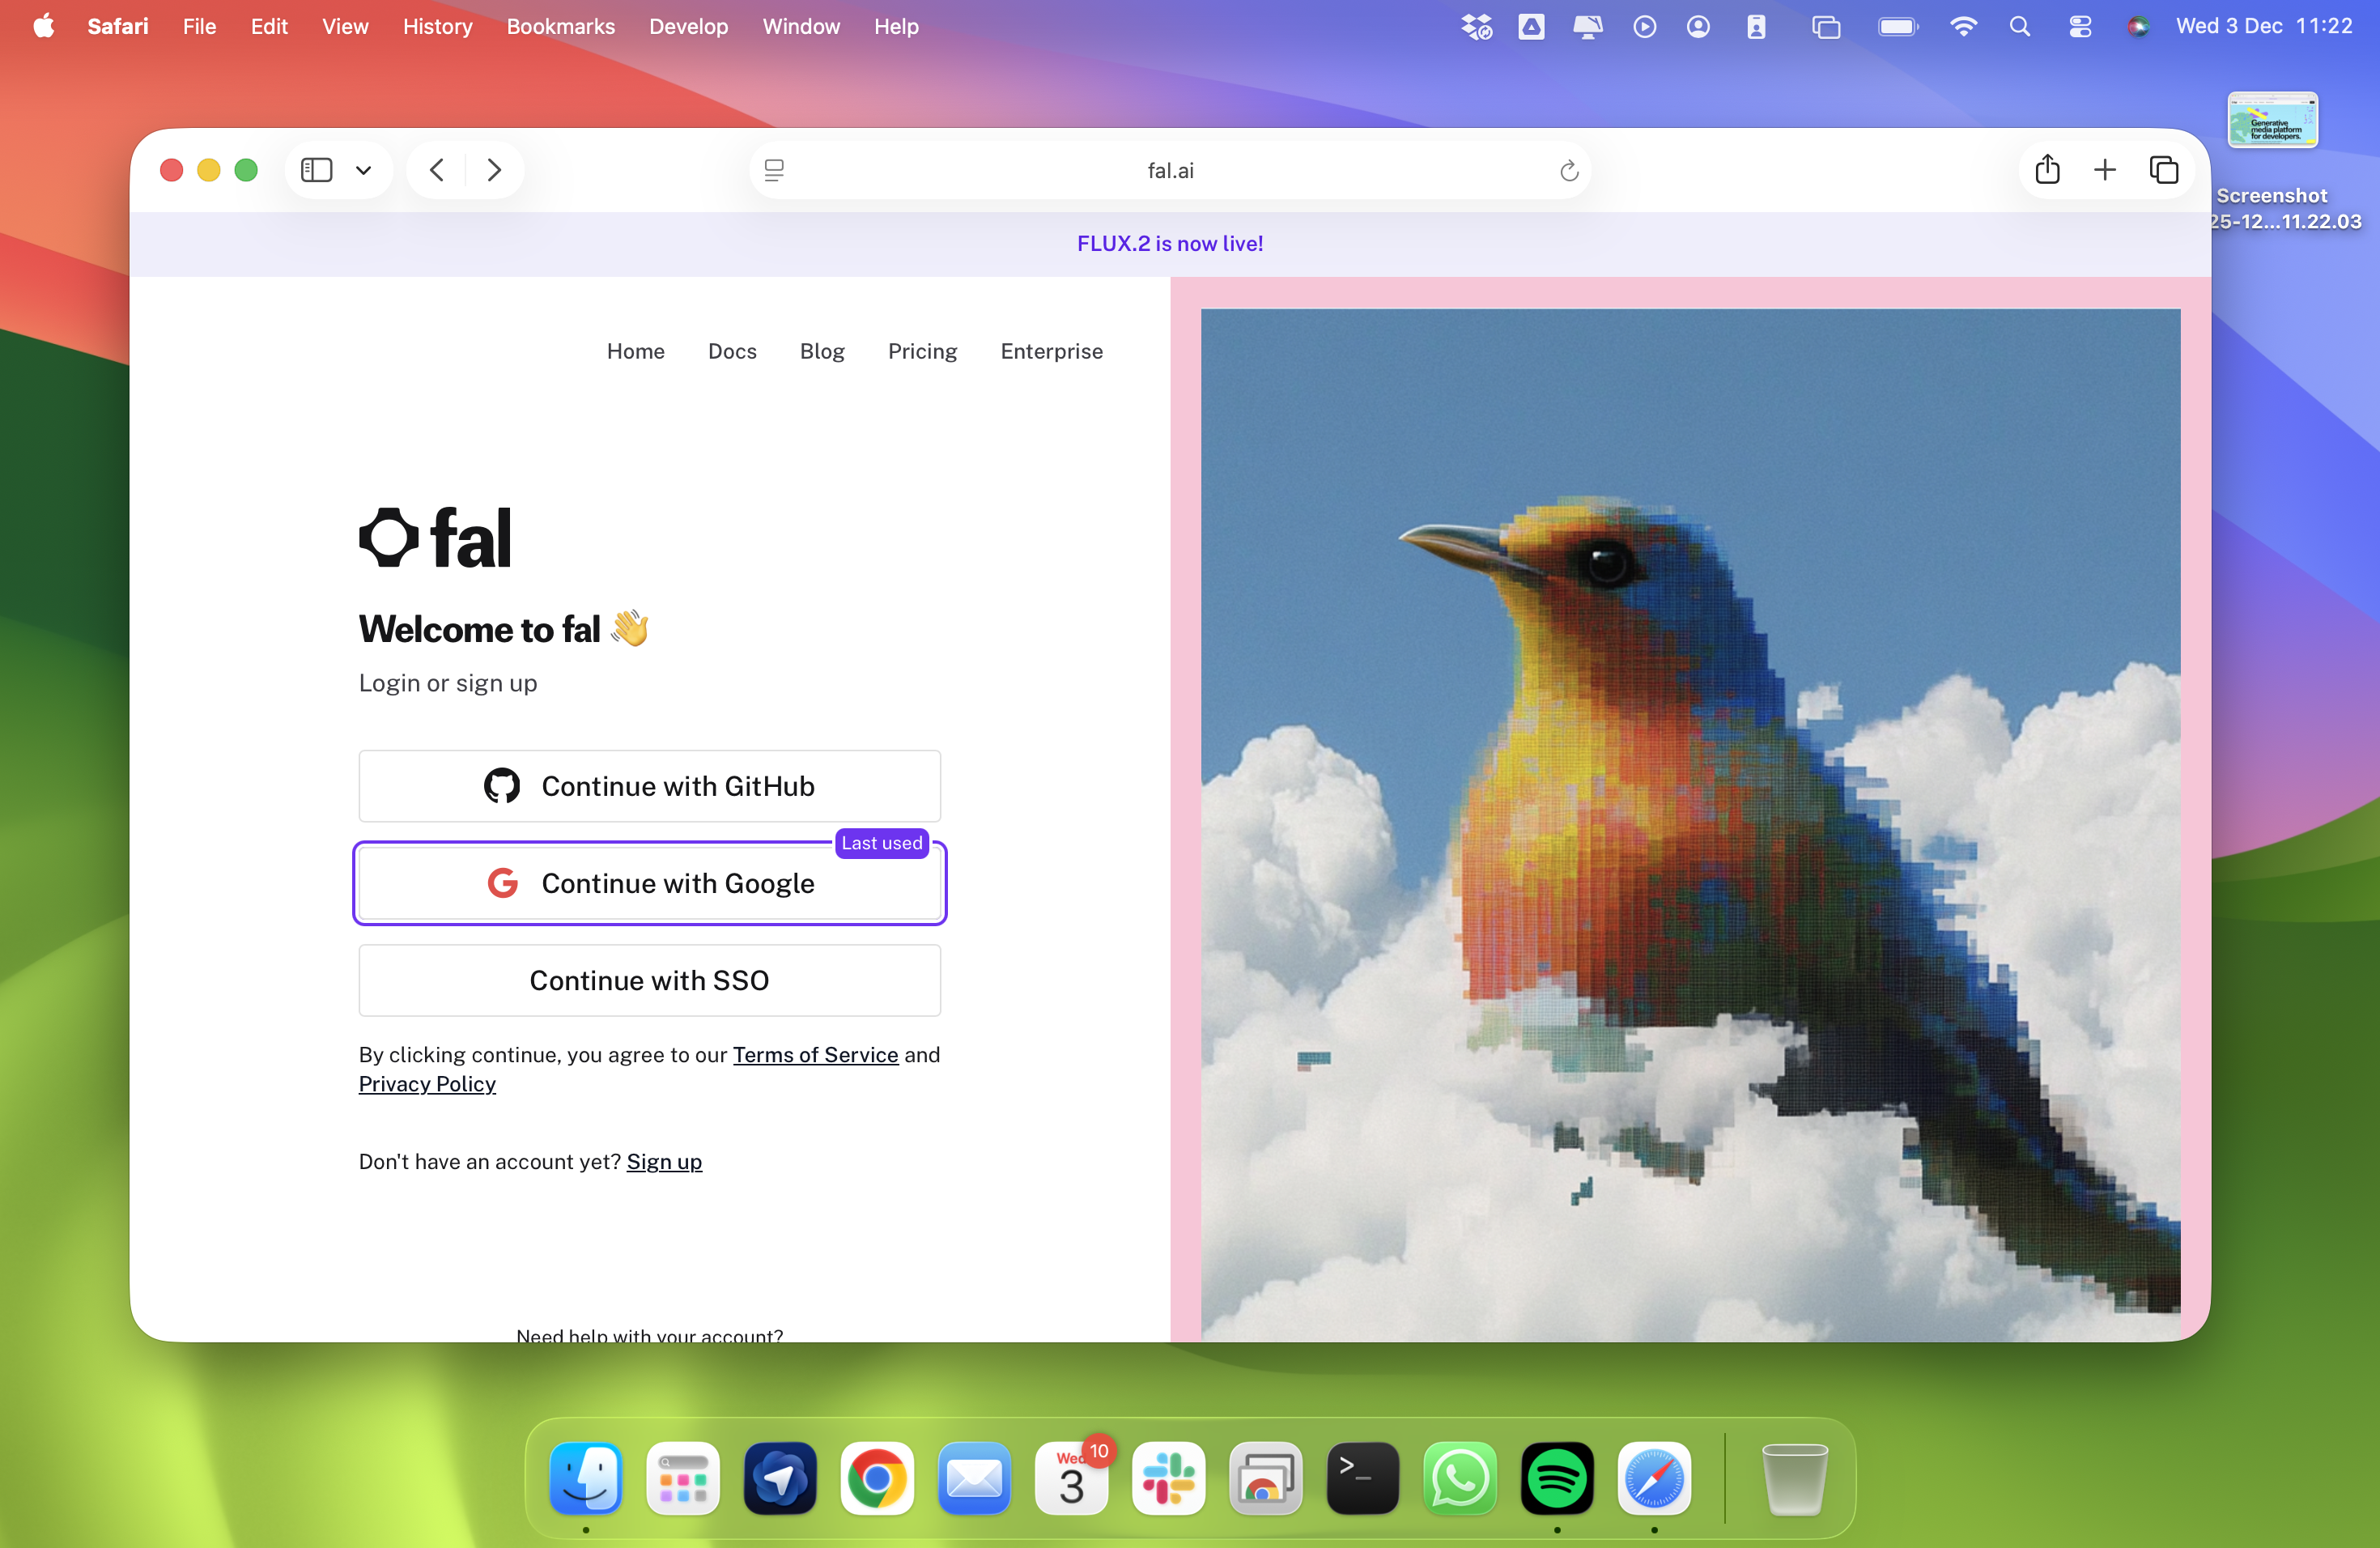Screen dimensions: 2380x1548
Task: Select the fal.ai address bar
Action: pyautogui.click(x=1170, y=170)
